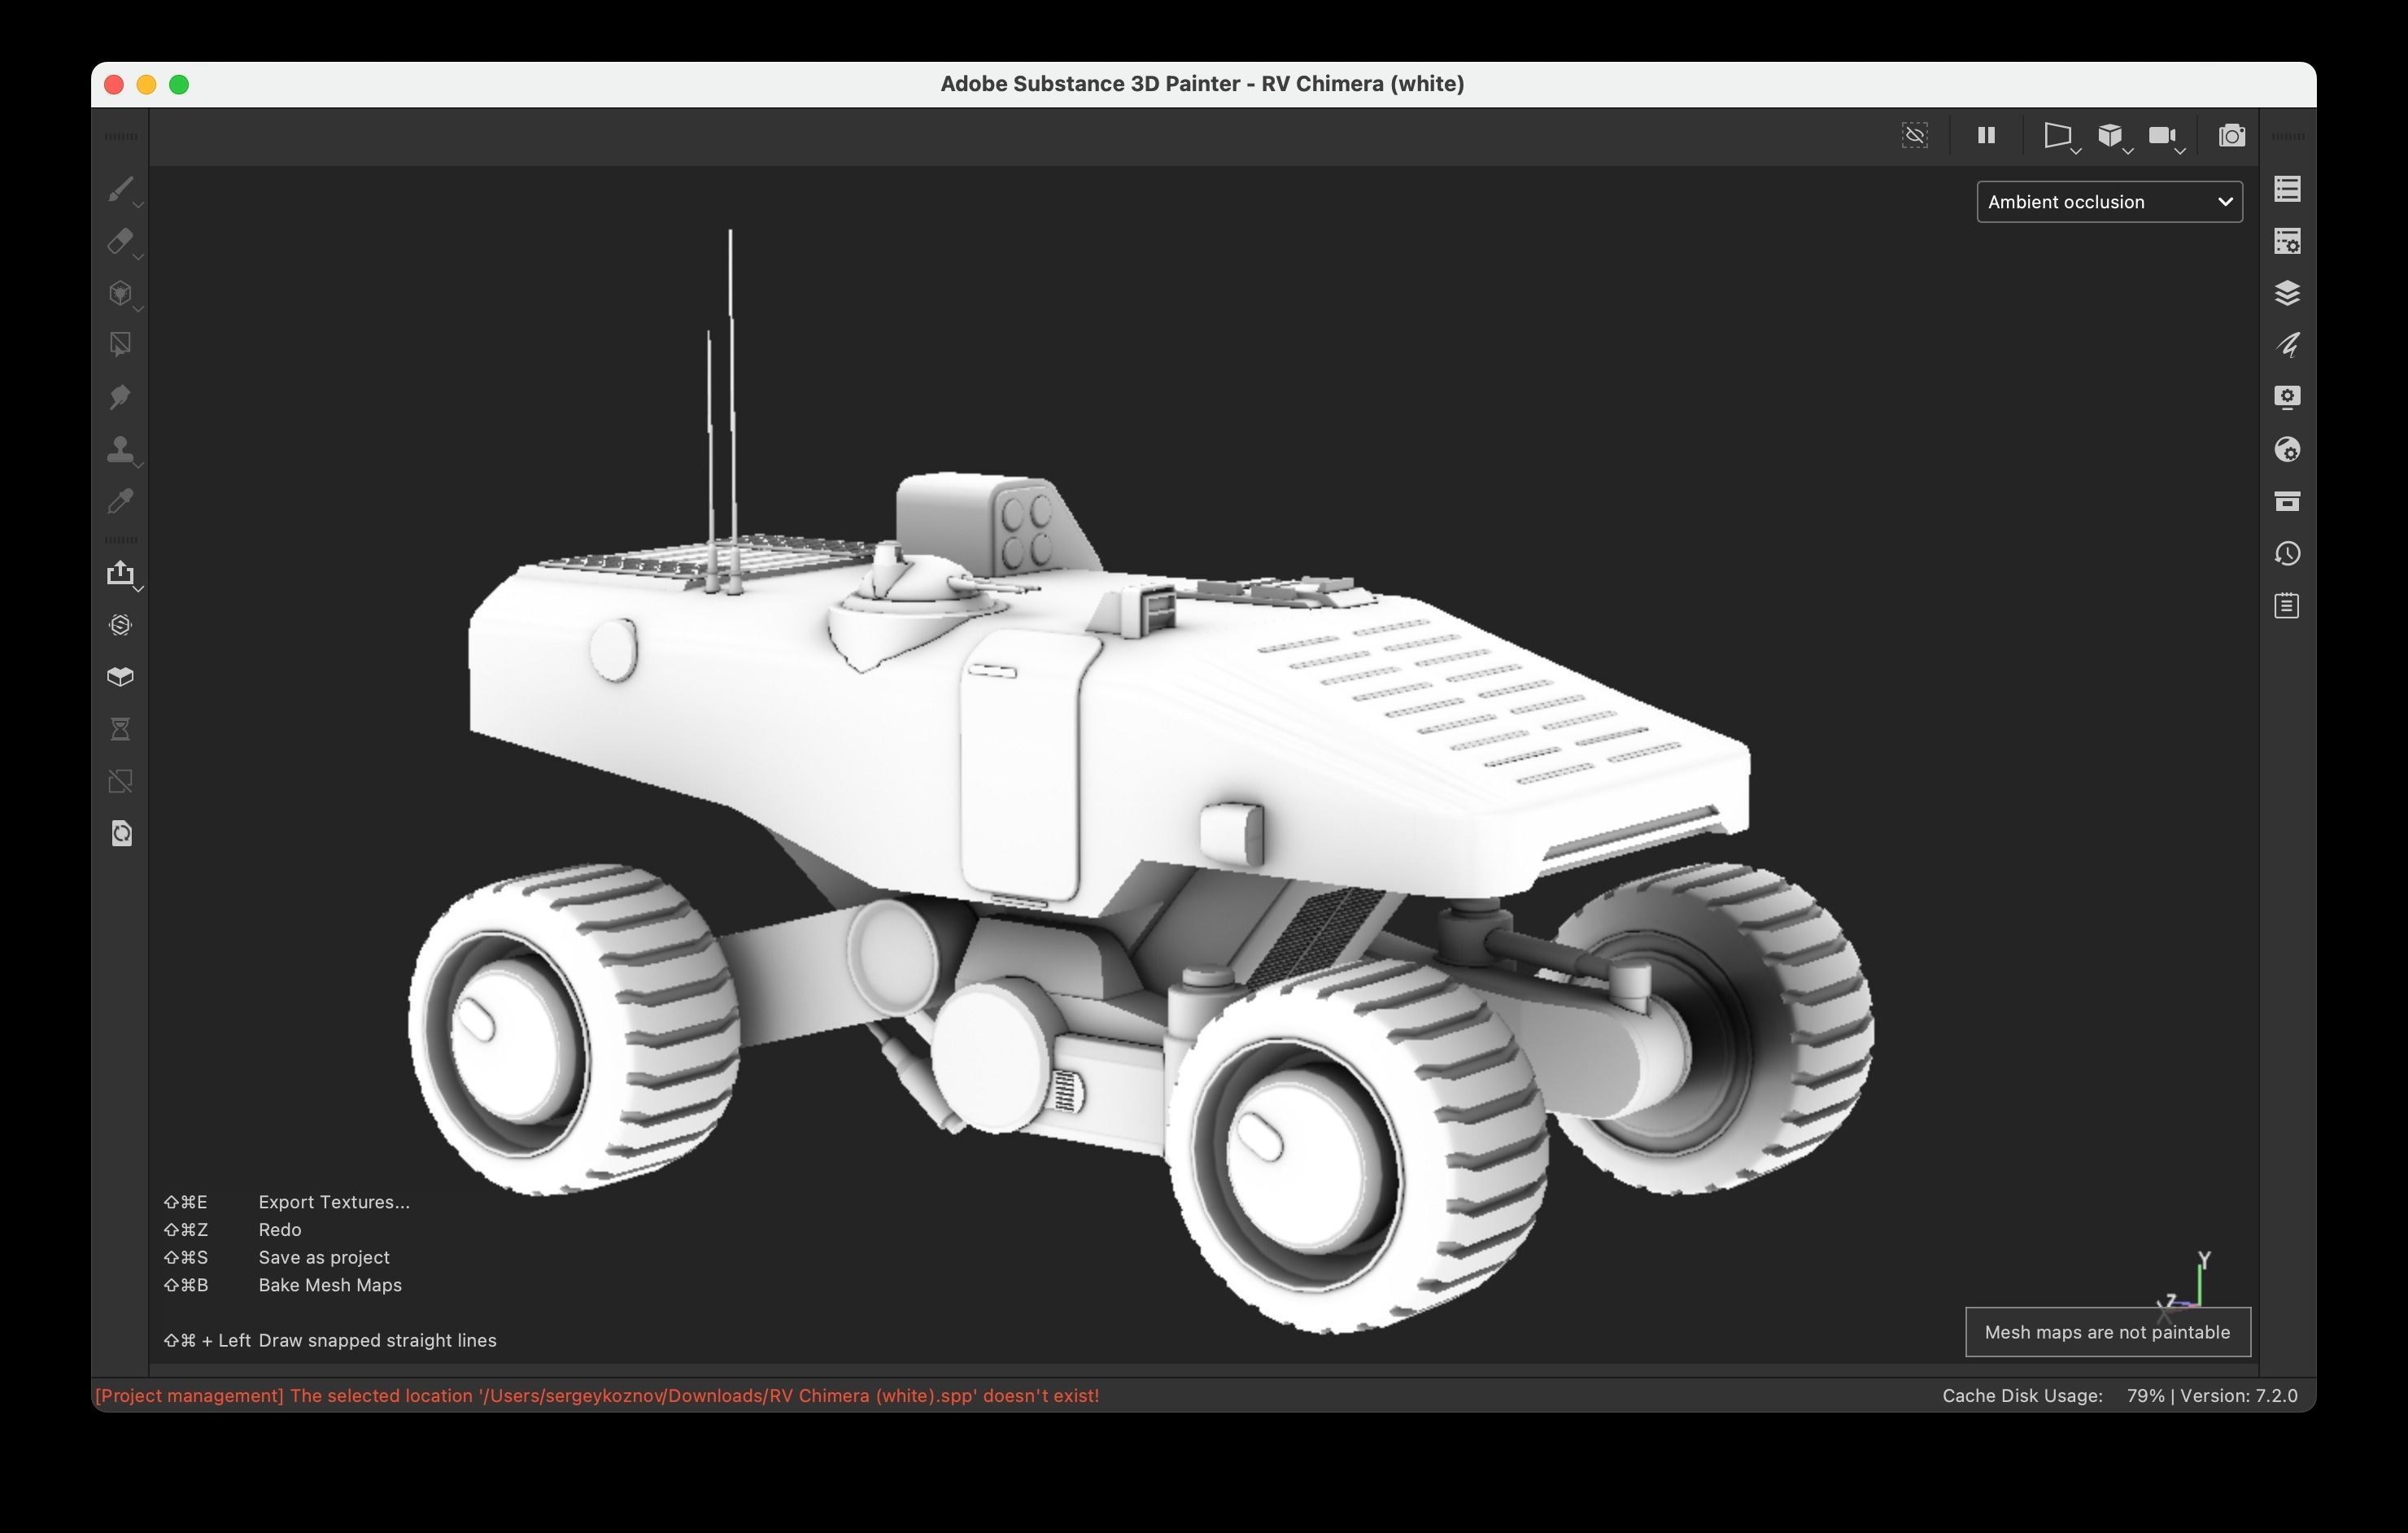Screen dimensions: 2408x1533
Task: Open the Display Settings panel
Action: [x=2287, y=397]
